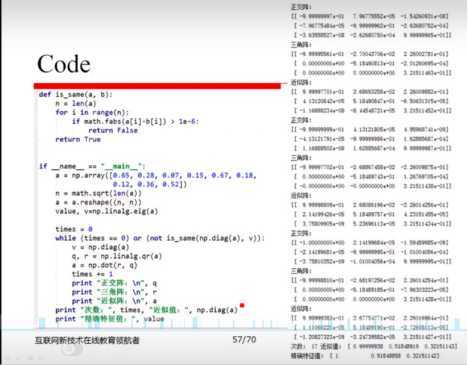Viewport: 468px width, 365px height.
Task: Click the "q, r = np.linalg.qr(a)" line
Action: click(x=117, y=256)
